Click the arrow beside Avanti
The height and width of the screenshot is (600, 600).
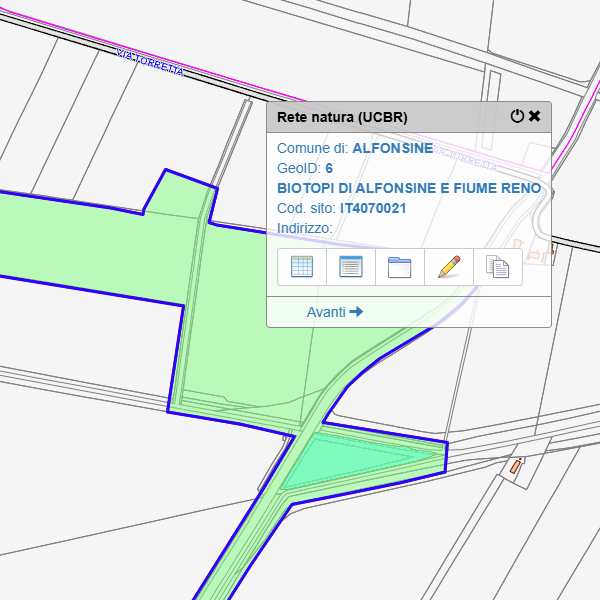coord(356,312)
